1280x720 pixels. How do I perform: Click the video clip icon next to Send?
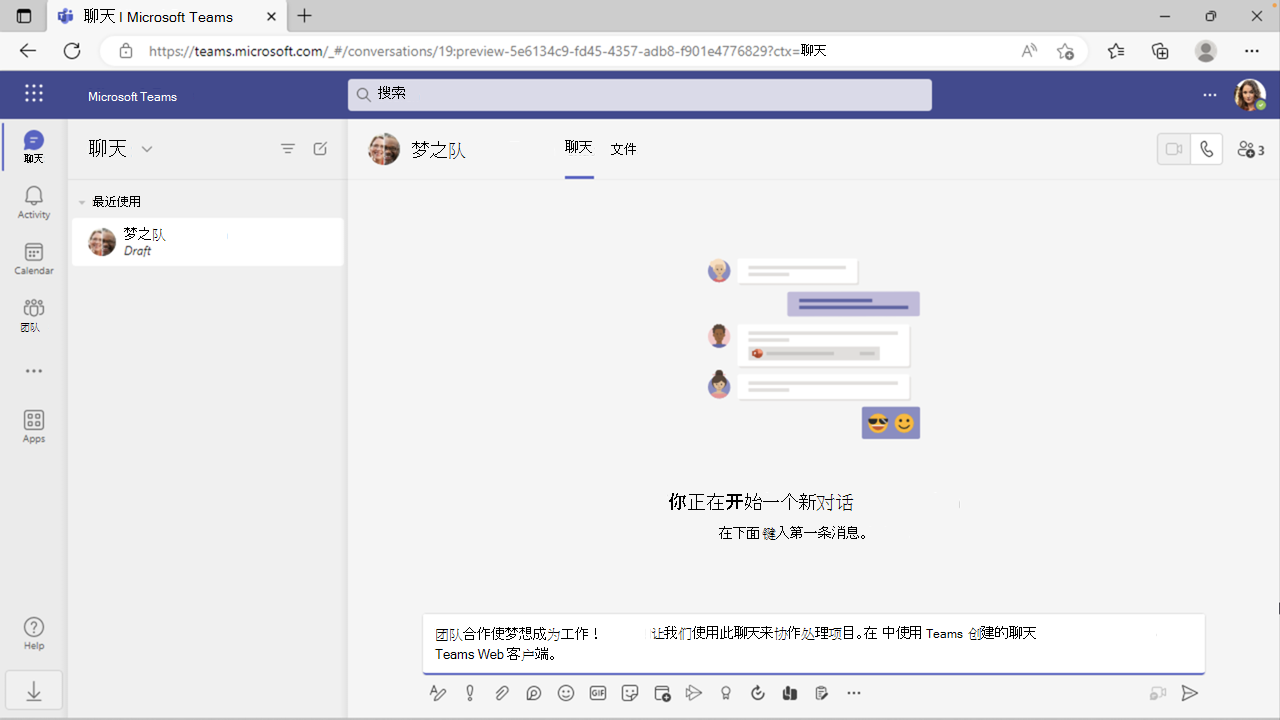click(x=1158, y=693)
